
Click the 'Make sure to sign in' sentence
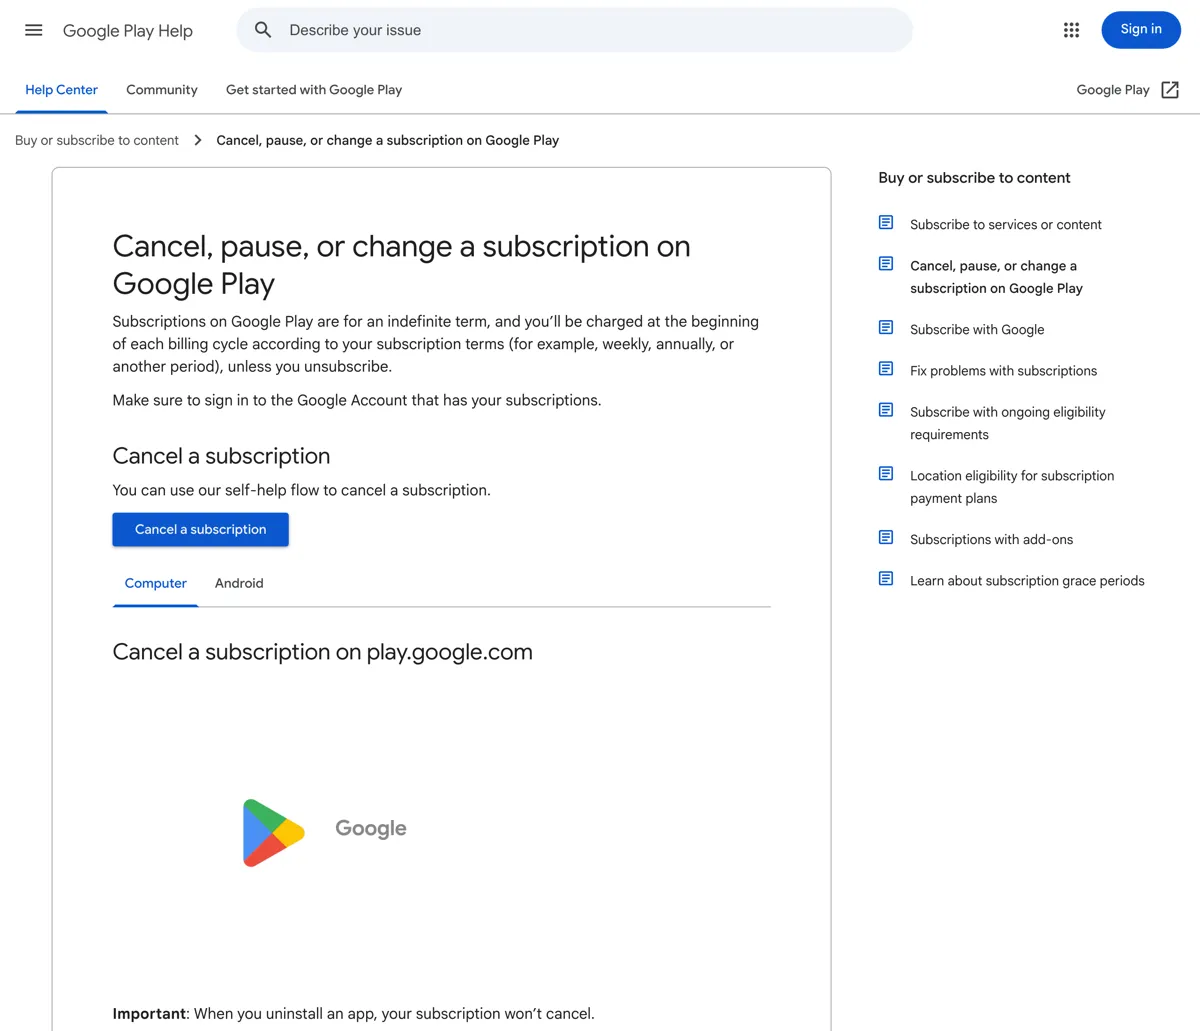point(357,400)
